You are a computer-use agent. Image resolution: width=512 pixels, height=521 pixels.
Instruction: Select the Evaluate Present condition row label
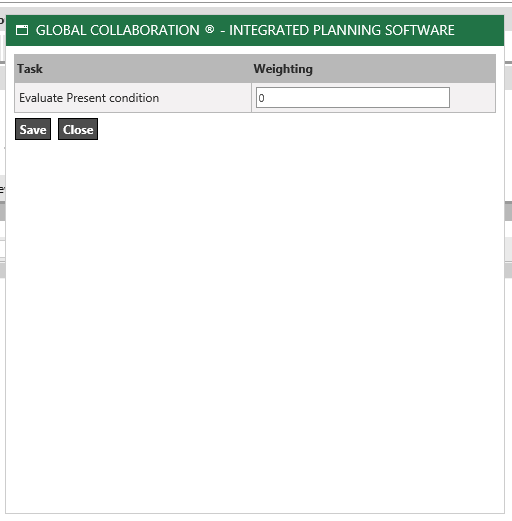pos(89,98)
